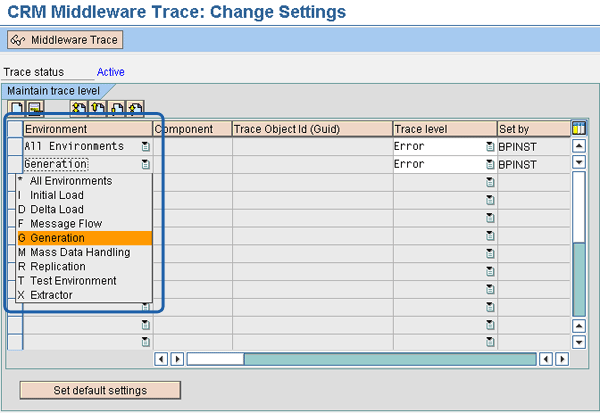This screenshot has width=600, height=413.
Task: Click the Component cell in the first row
Action: click(192, 146)
